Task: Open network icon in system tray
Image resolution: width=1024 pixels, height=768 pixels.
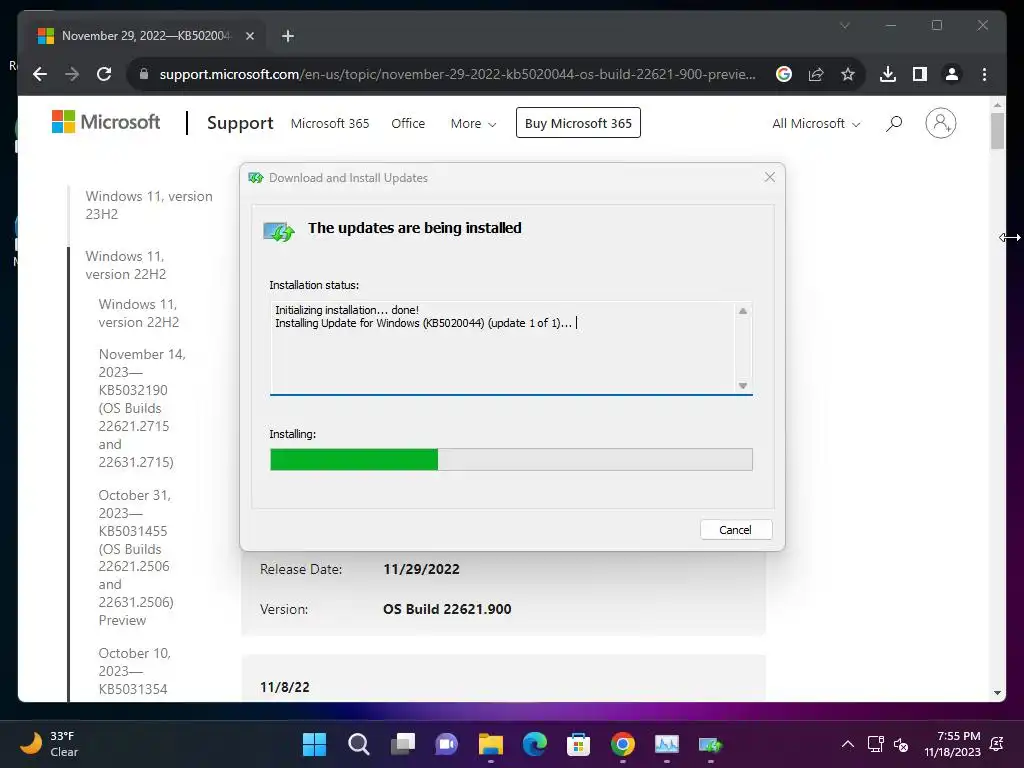Action: [875, 744]
